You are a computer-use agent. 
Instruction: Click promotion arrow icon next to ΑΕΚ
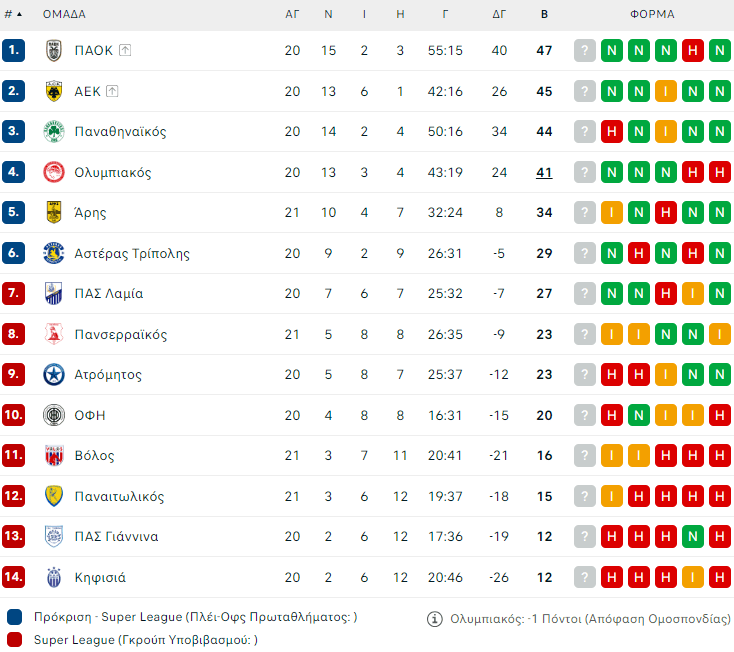pos(112,91)
